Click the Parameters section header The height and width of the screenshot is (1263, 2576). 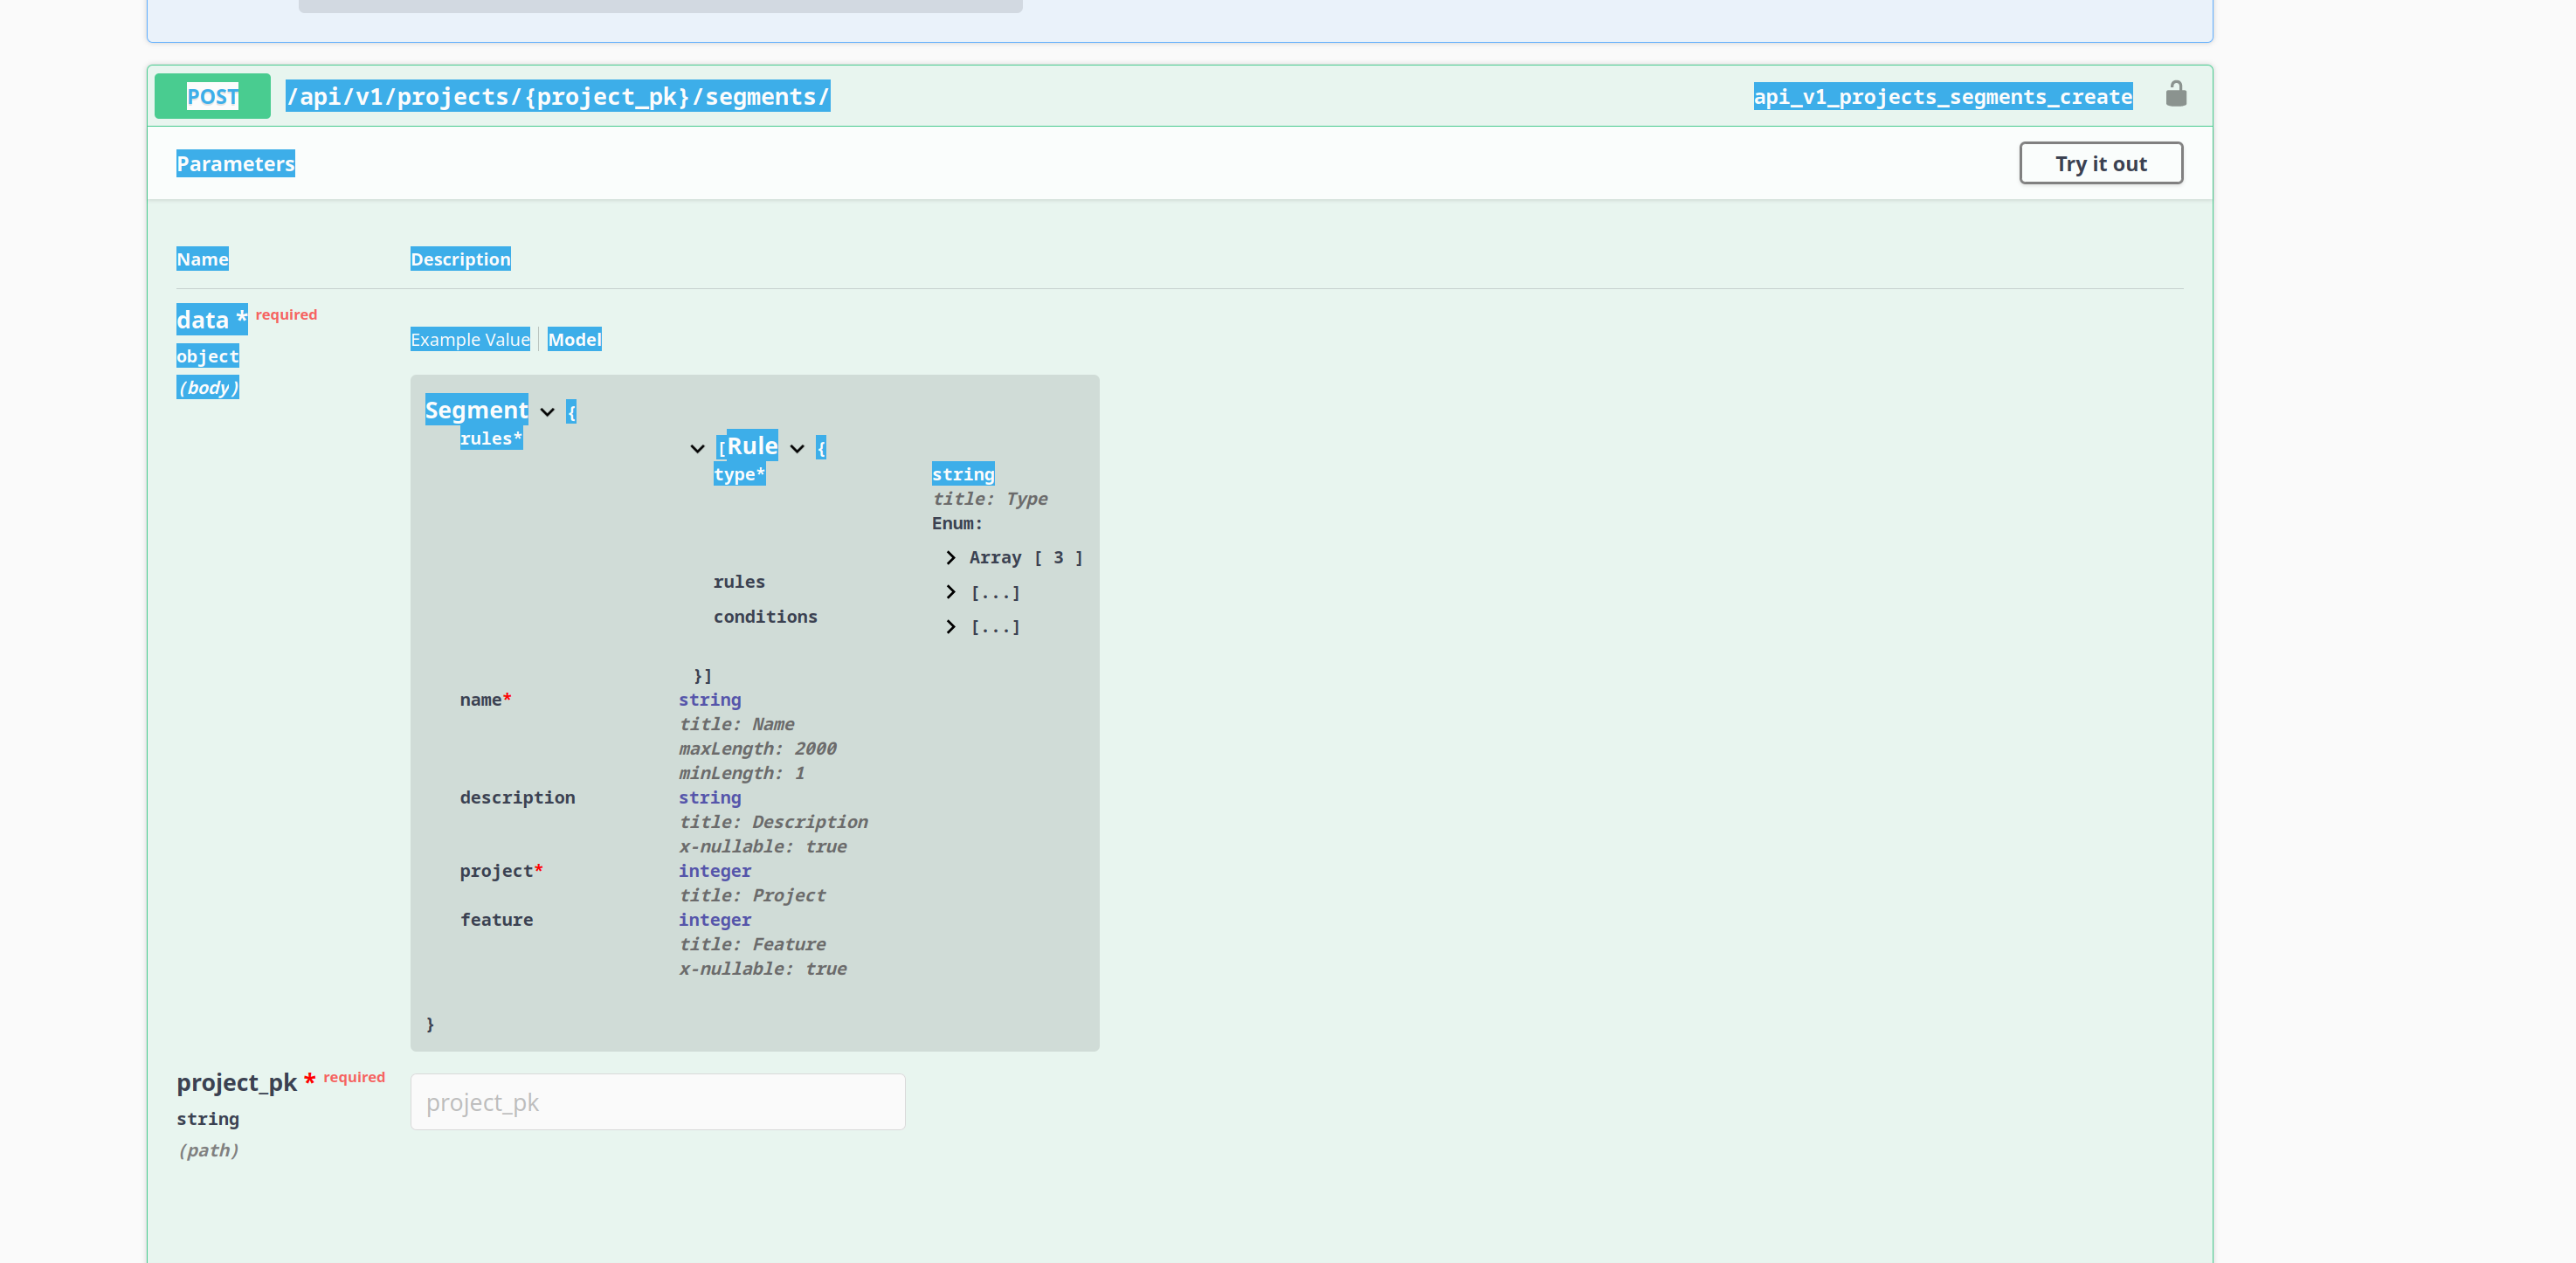click(236, 163)
